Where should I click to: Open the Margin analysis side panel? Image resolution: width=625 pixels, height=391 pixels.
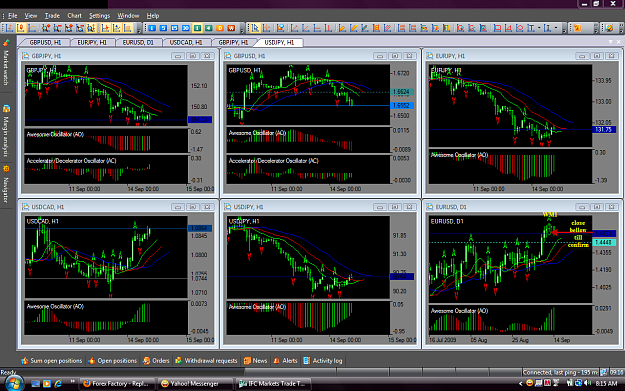click(6, 132)
